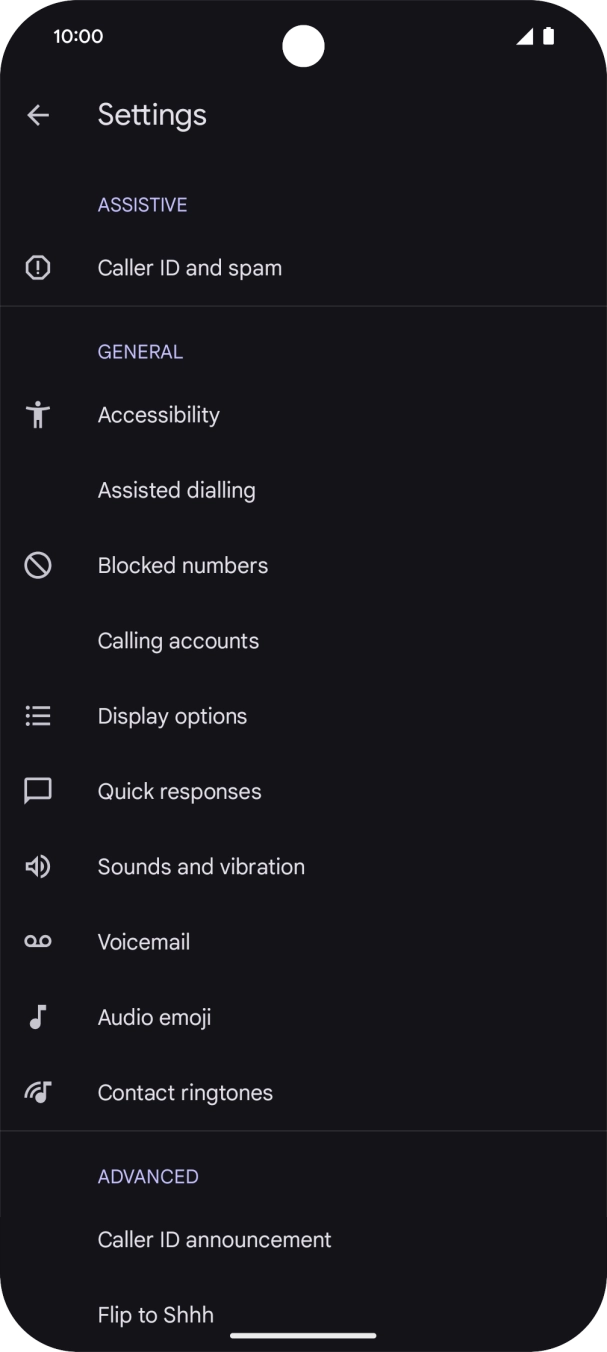Screen dimensions: 607x1352
Task: Click the Caller ID and spam alert icon
Action: click(x=37, y=267)
